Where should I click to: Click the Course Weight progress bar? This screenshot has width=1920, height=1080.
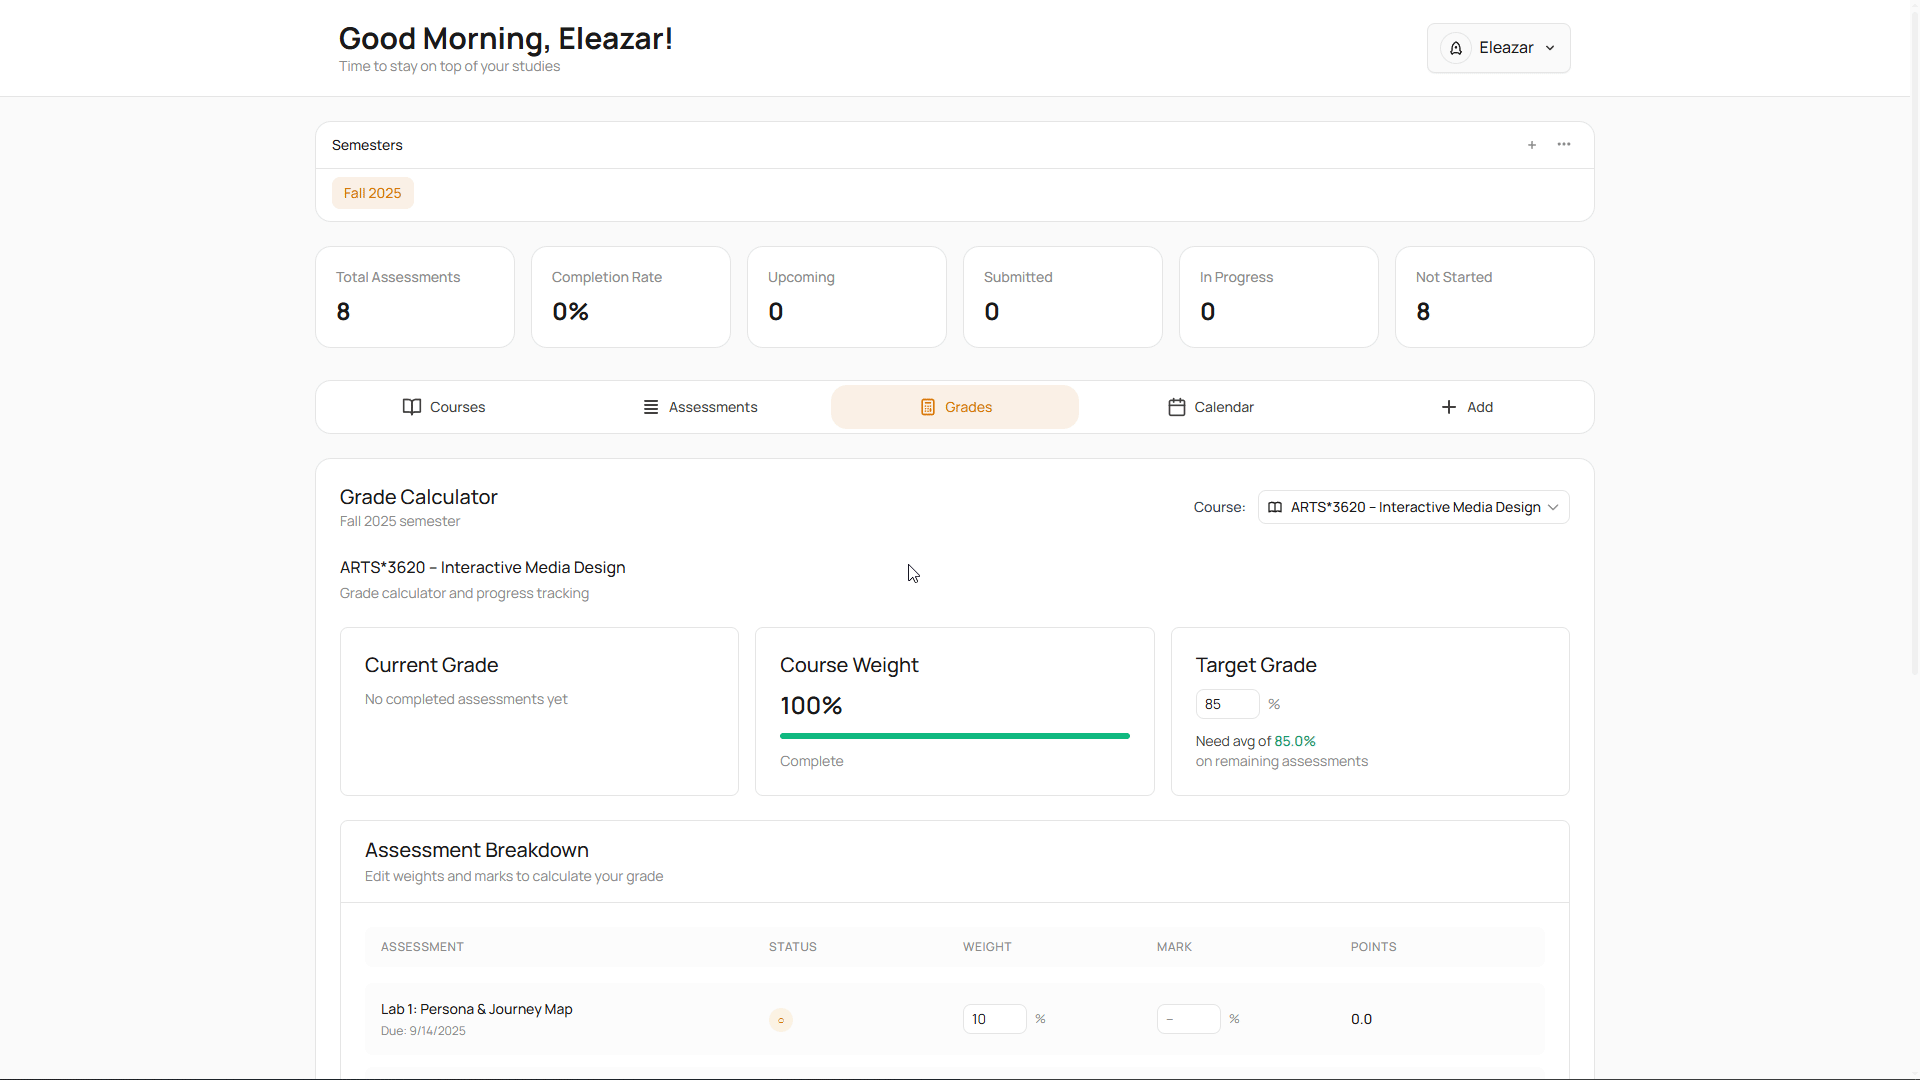click(955, 736)
